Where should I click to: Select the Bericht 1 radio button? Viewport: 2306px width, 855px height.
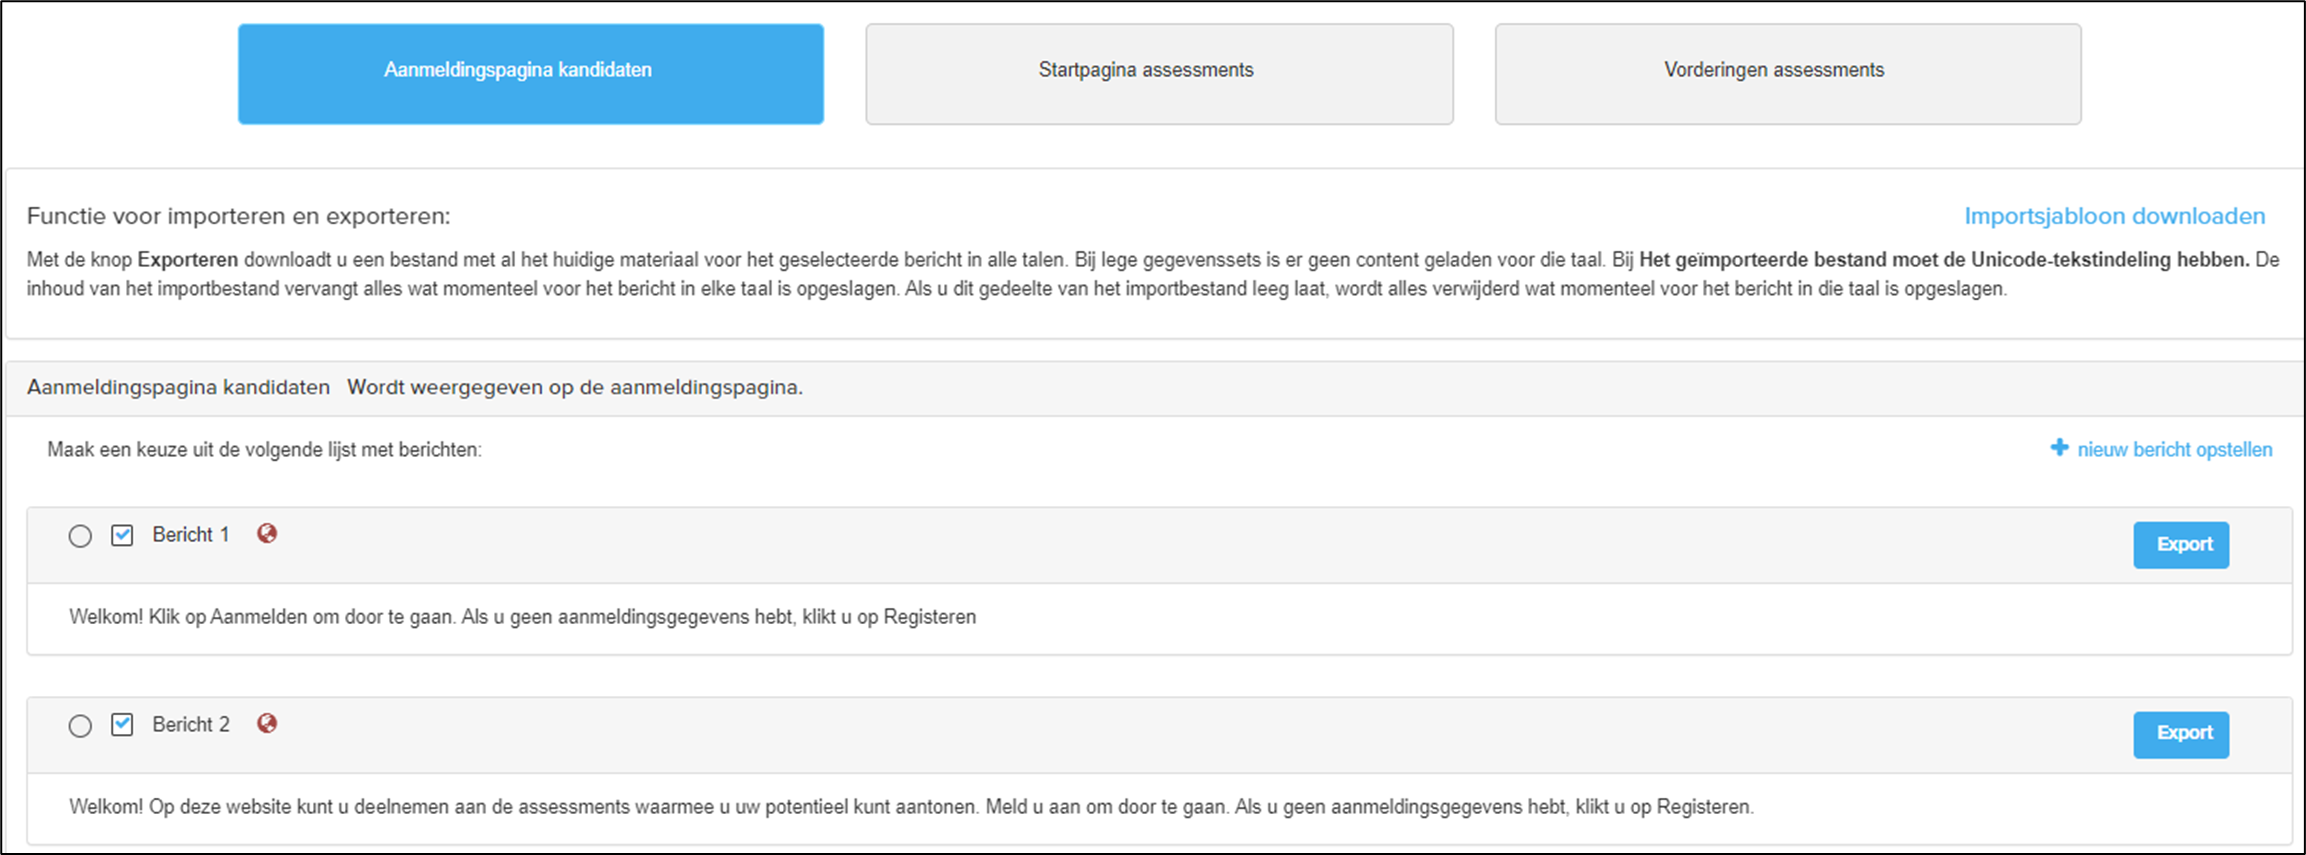coord(80,536)
